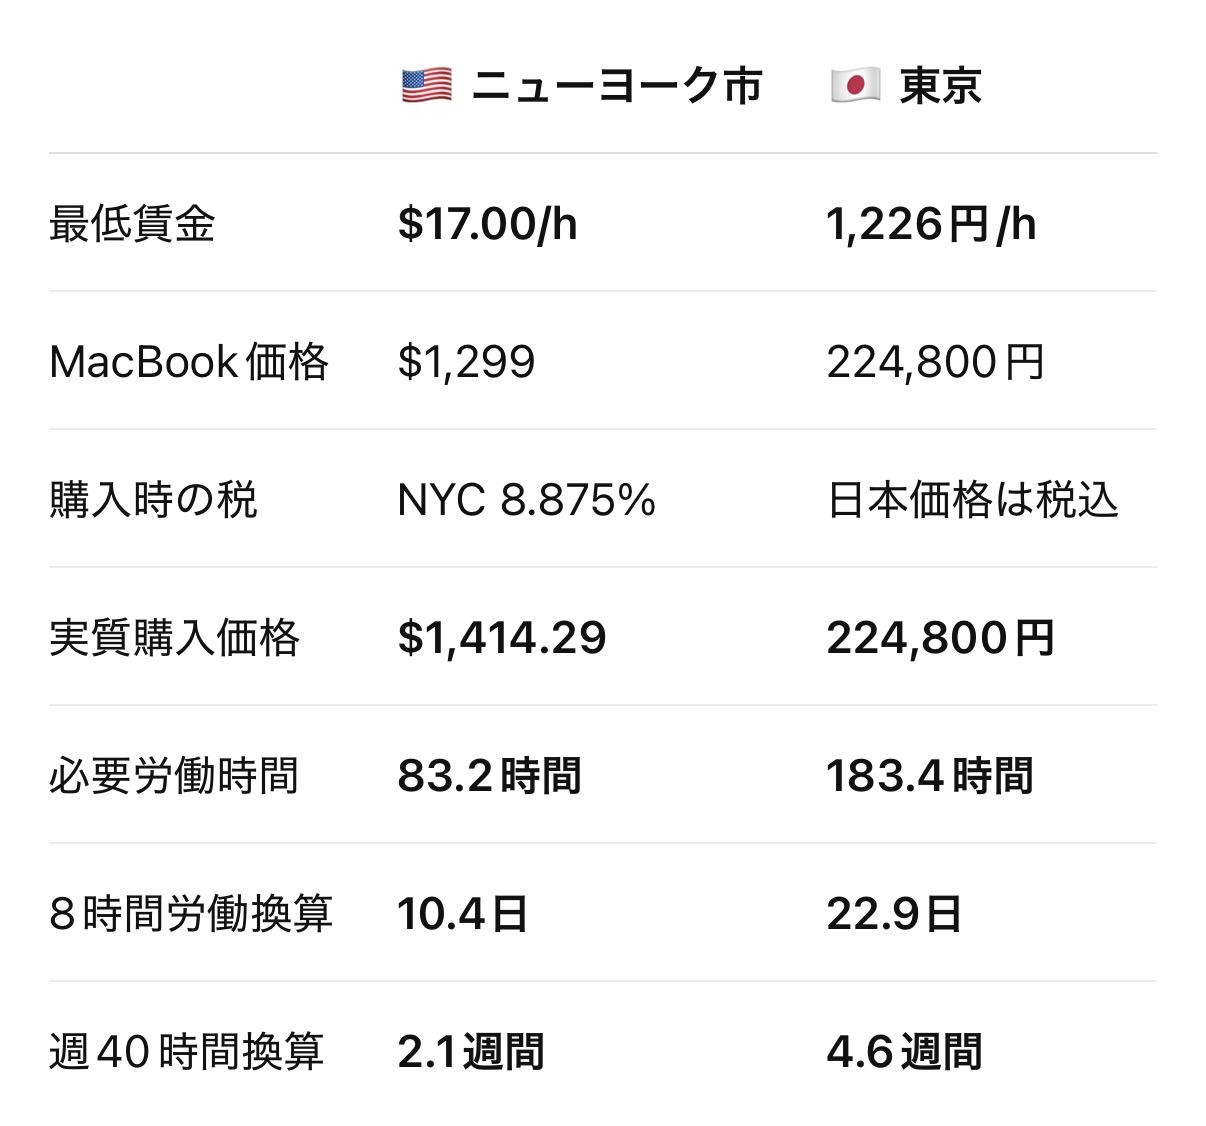
Task: Select the 4.6週間 value
Action: (x=905, y=1051)
